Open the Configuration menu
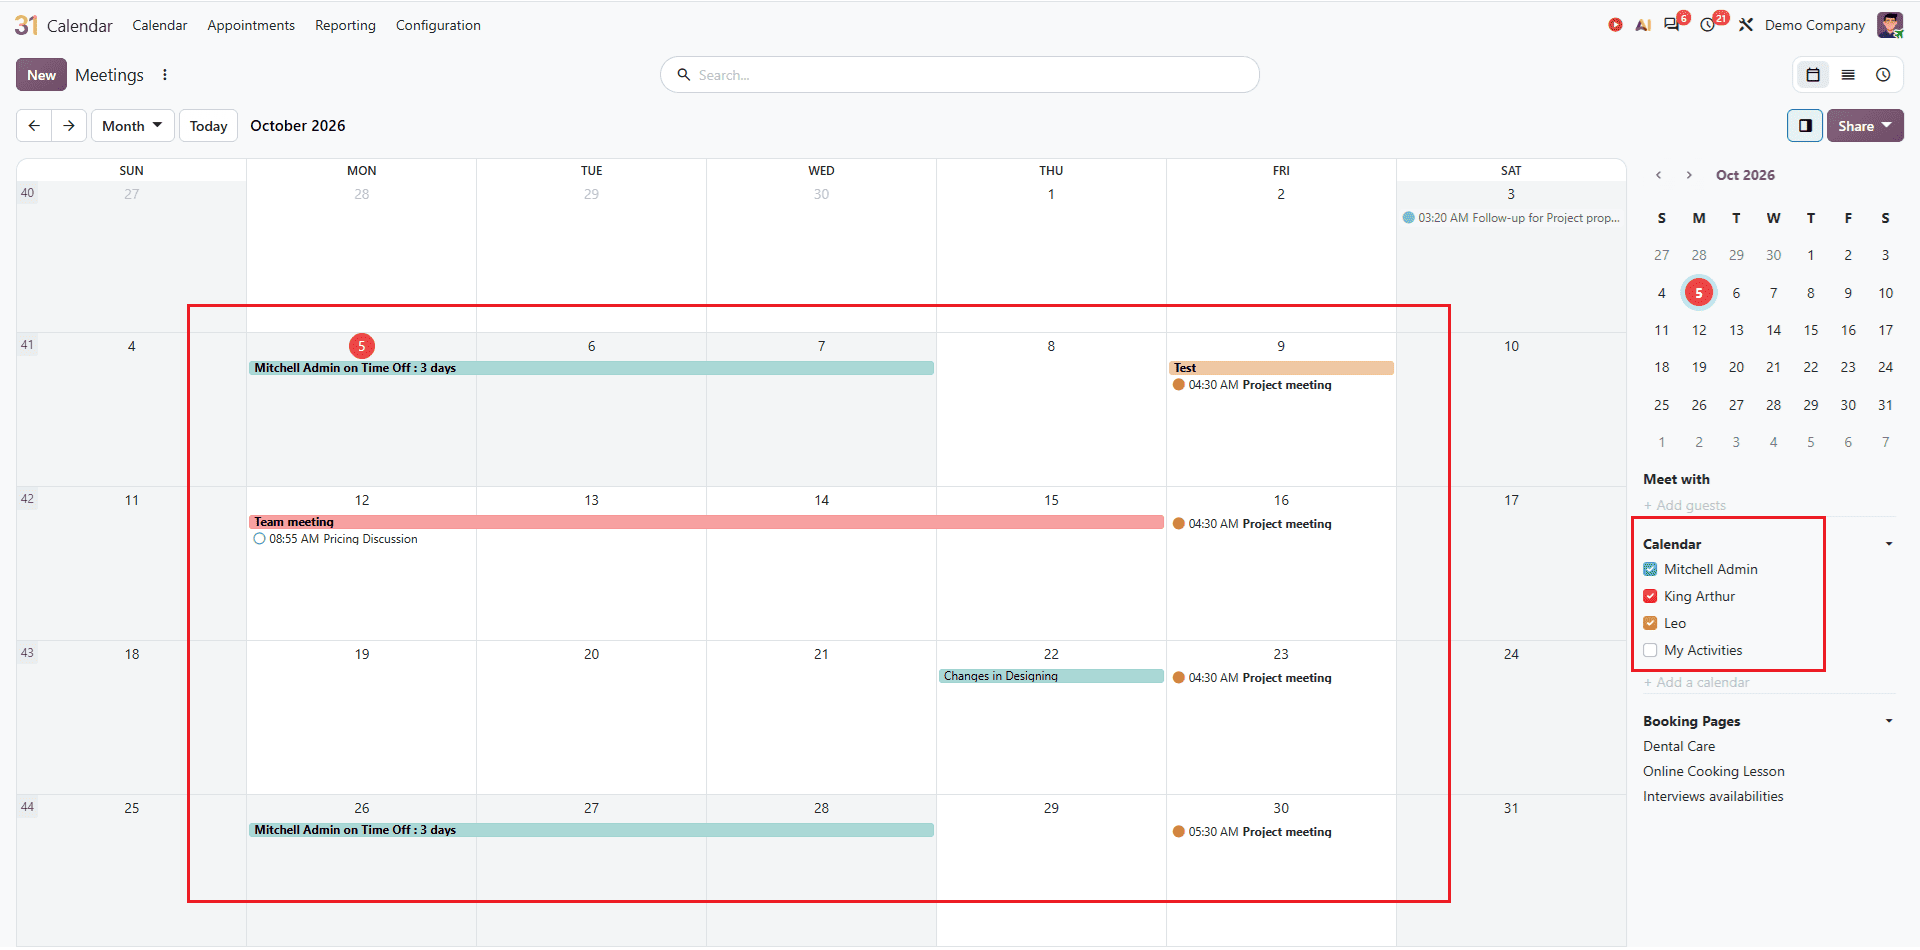1920x950 pixels. coord(438,25)
